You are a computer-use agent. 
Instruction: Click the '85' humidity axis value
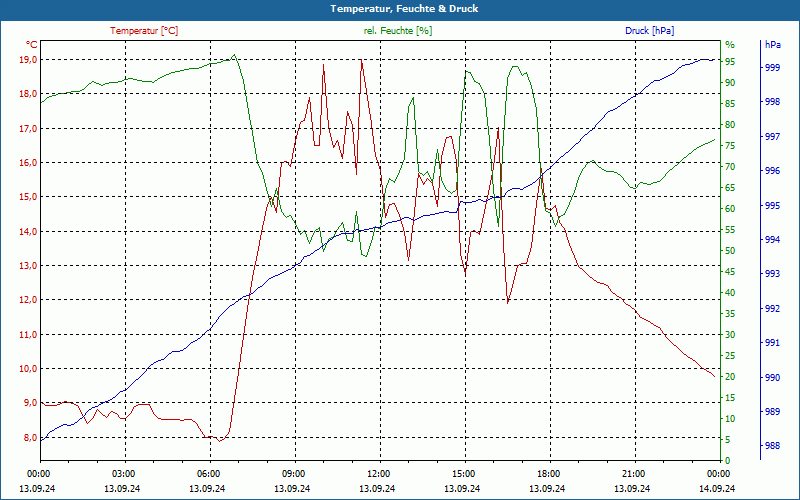point(730,104)
